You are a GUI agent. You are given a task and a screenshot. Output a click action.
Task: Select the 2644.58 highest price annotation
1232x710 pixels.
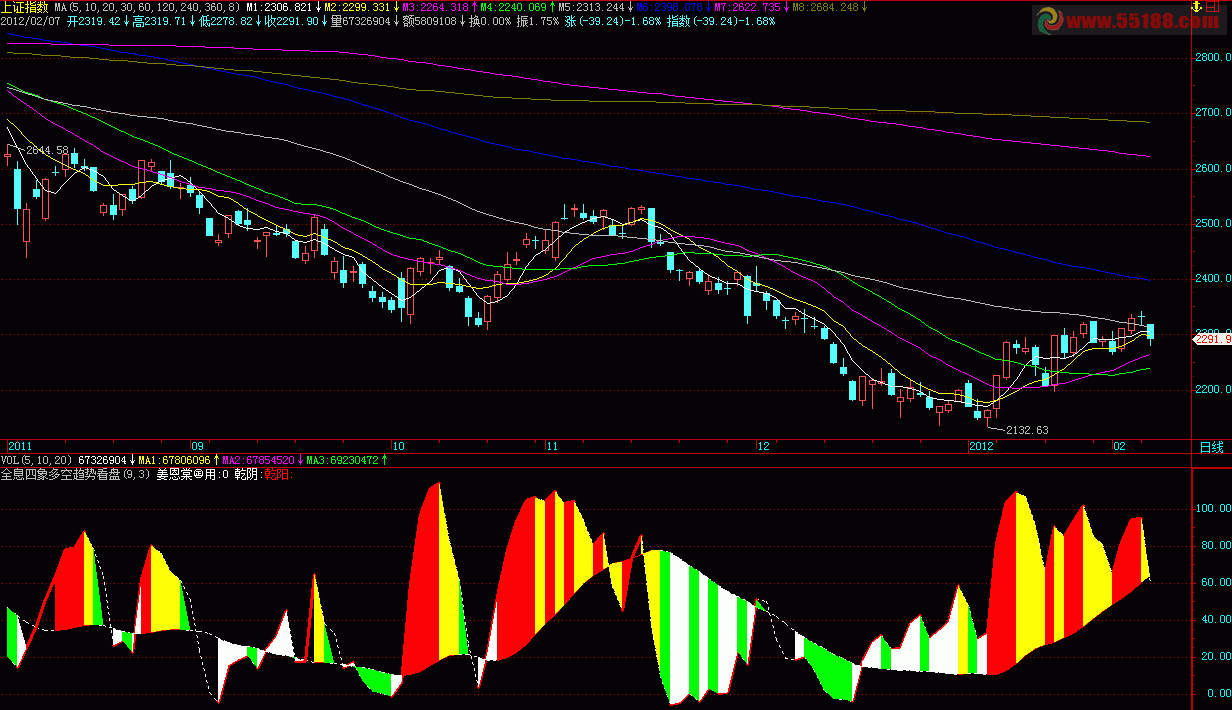pos(47,150)
